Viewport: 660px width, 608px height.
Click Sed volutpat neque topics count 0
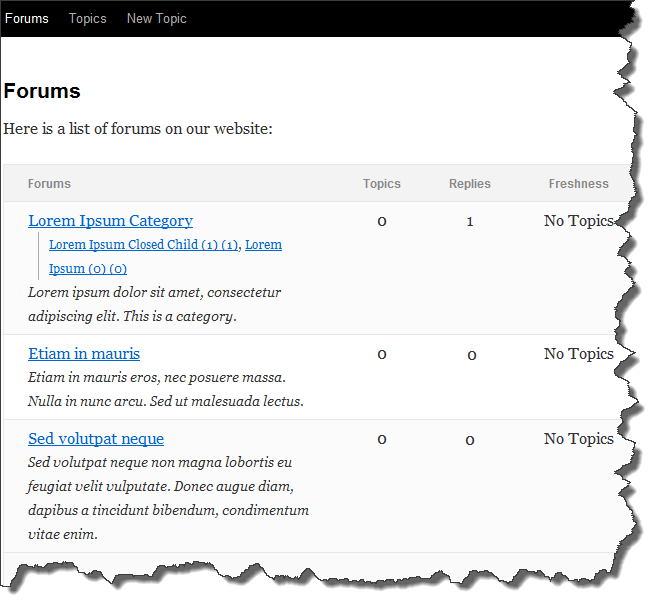click(x=382, y=439)
